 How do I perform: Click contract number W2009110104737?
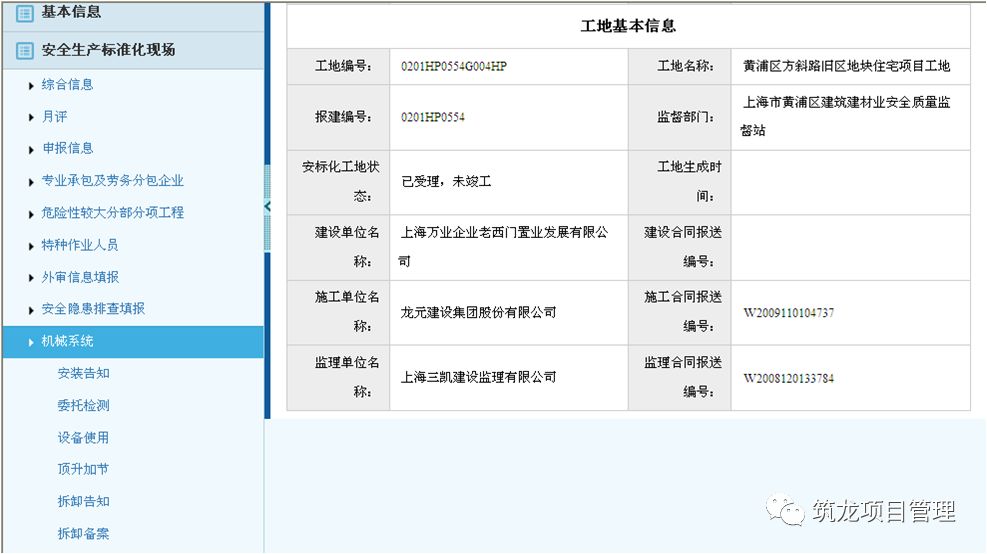pyautogui.click(x=789, y=313)
